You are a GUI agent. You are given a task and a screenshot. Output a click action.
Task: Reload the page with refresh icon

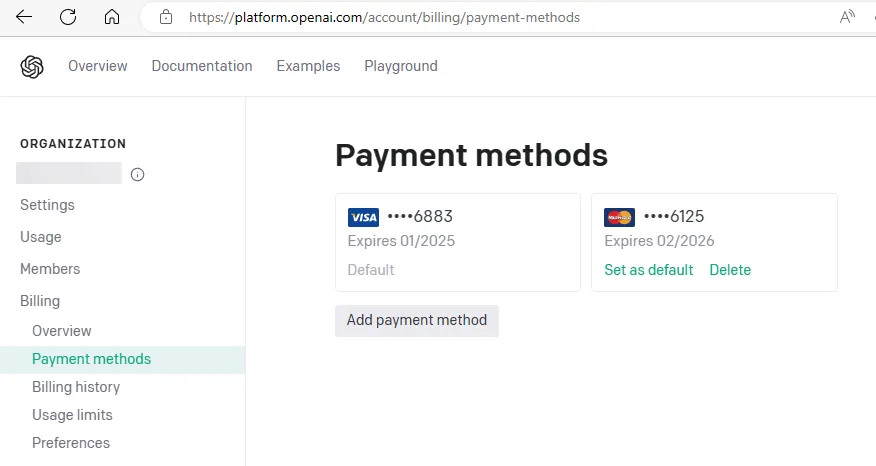tap(68, 17)
